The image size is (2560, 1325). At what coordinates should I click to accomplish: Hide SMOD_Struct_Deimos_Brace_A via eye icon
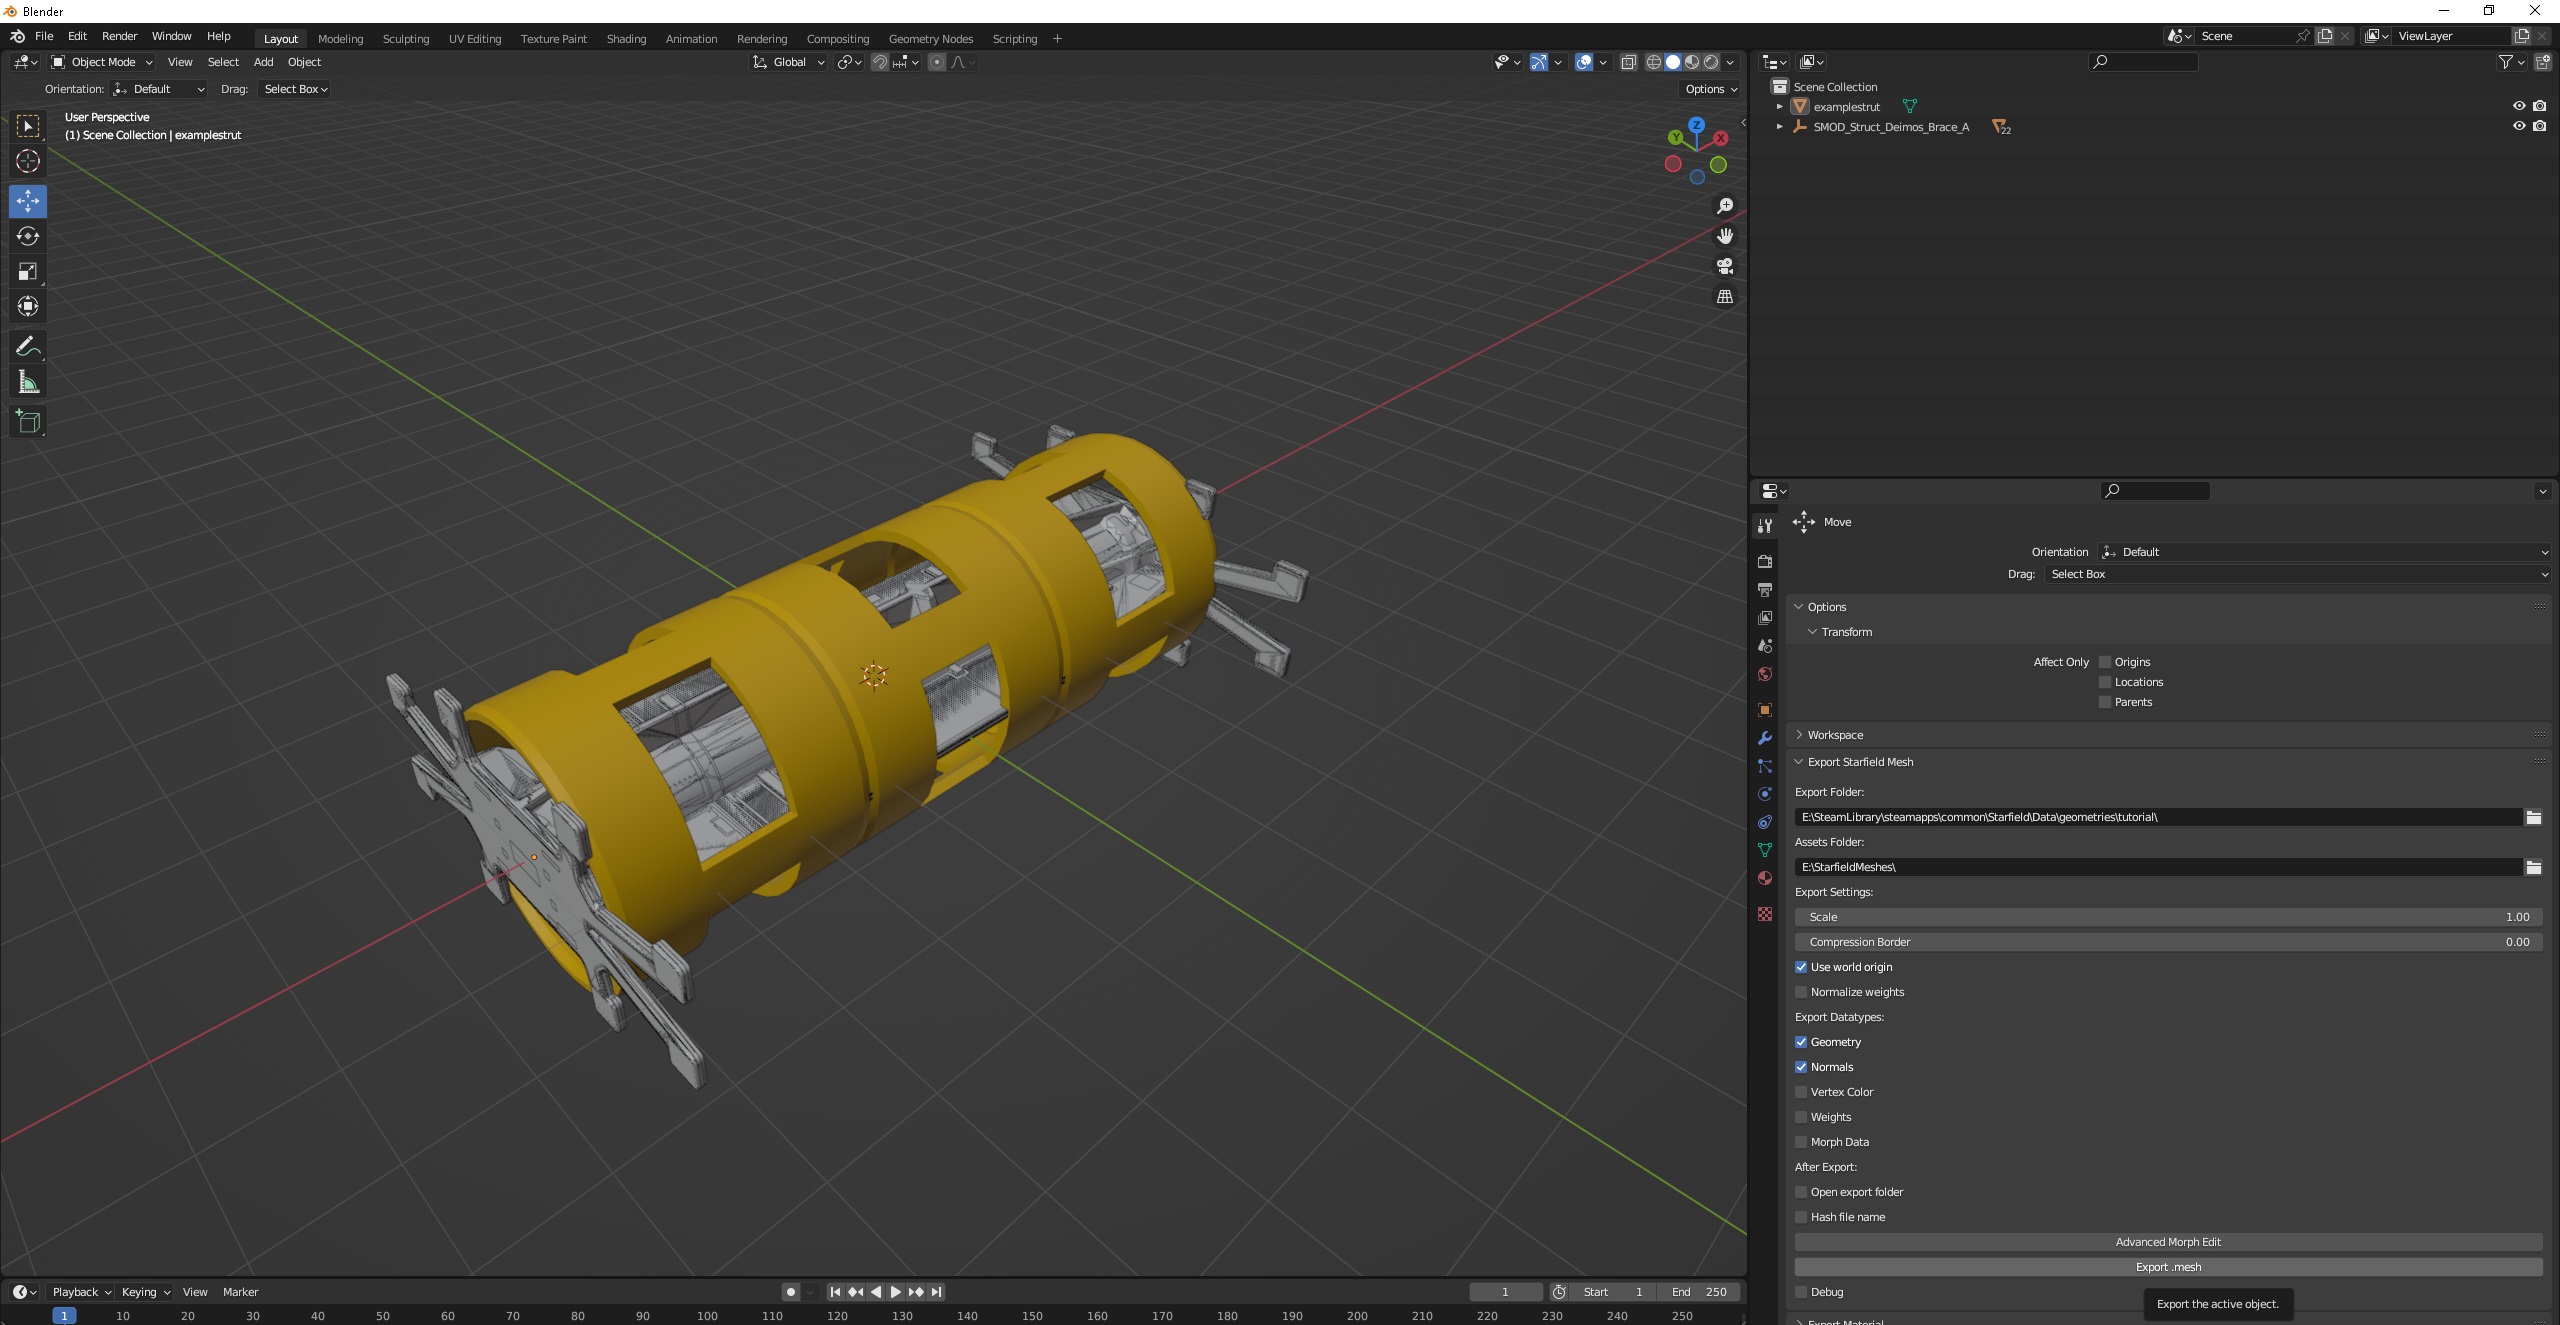[2519, 126]
